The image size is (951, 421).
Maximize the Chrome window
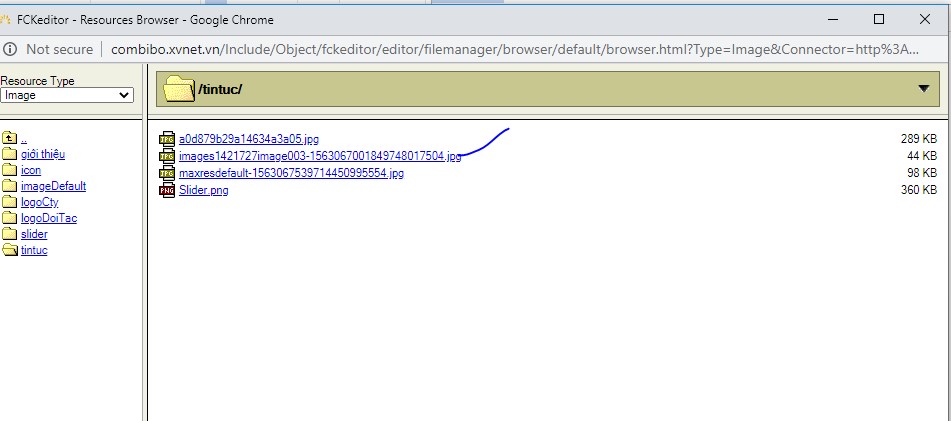point(878,19)
